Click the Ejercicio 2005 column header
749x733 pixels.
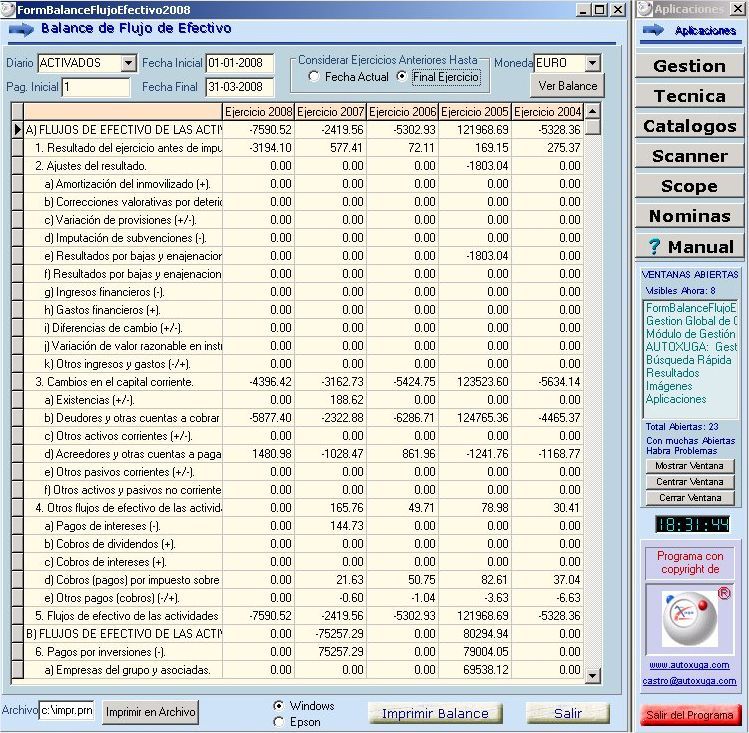[x=475, y=112]
